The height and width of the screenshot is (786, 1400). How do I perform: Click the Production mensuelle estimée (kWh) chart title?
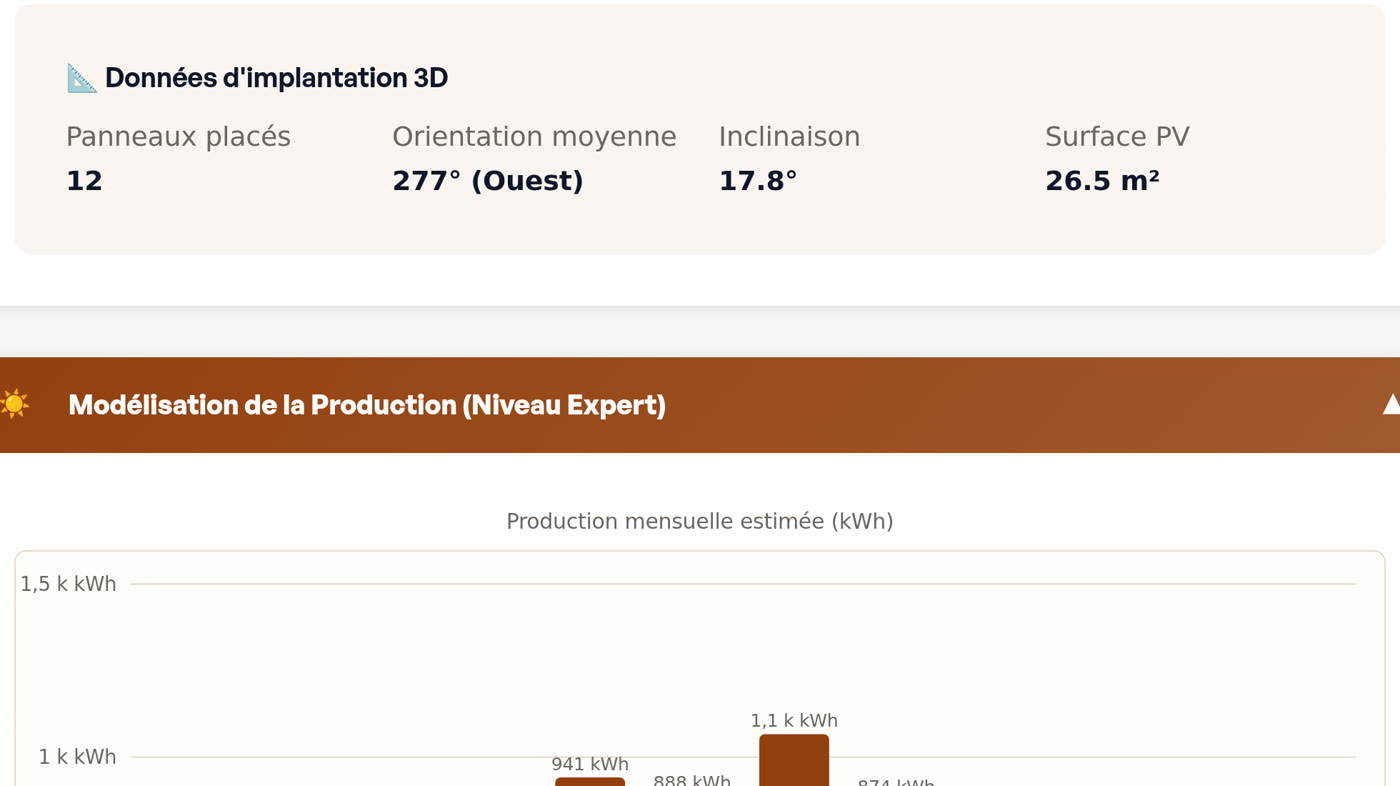pos(700,522)
